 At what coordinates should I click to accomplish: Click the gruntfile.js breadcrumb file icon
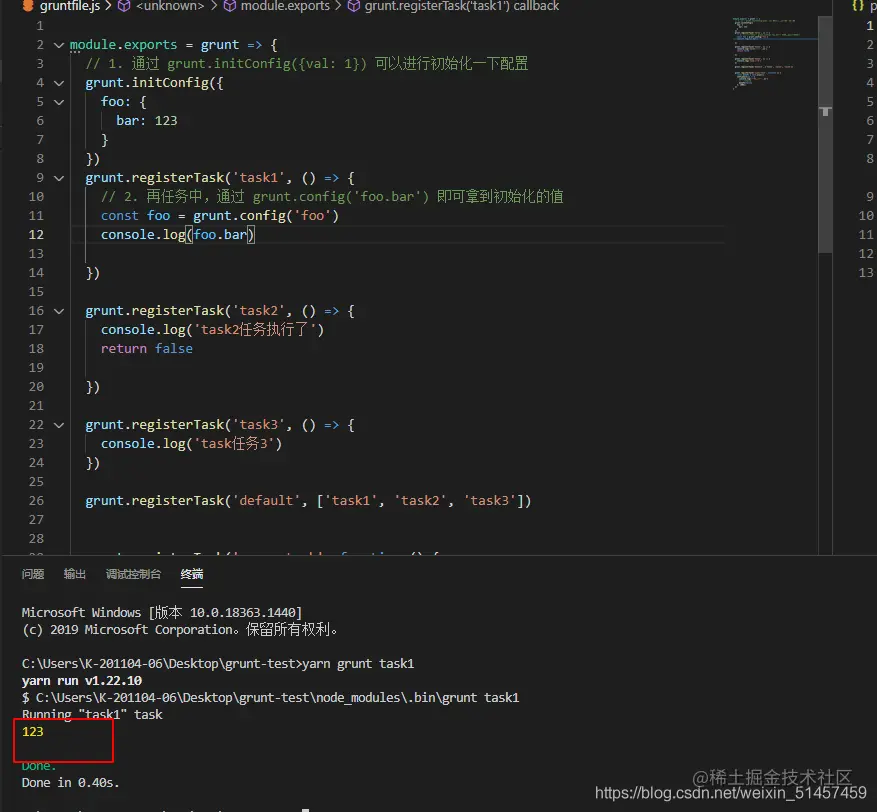point(27,6)
